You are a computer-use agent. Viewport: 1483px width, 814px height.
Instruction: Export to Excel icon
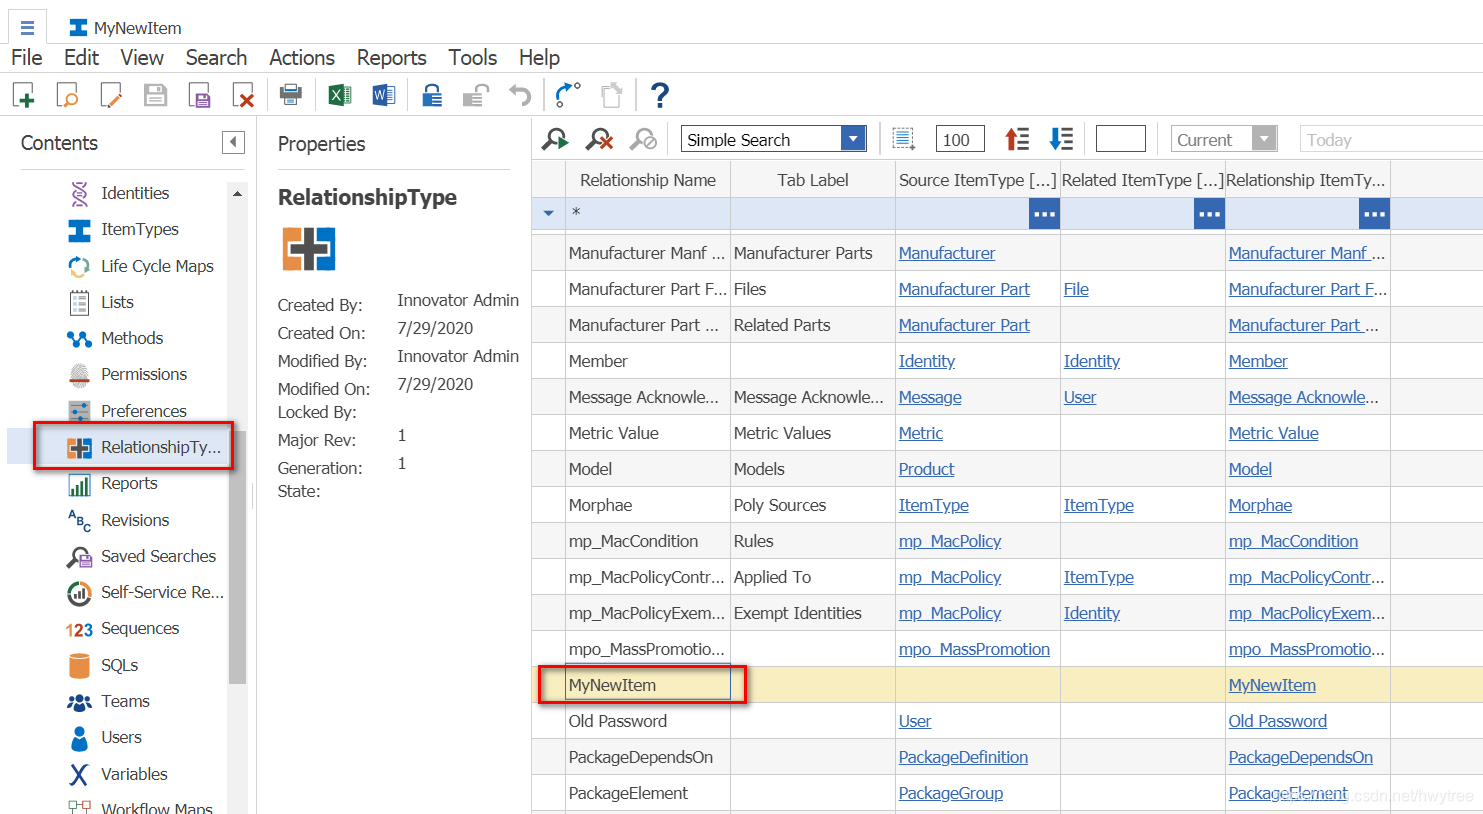pos(340,95)
